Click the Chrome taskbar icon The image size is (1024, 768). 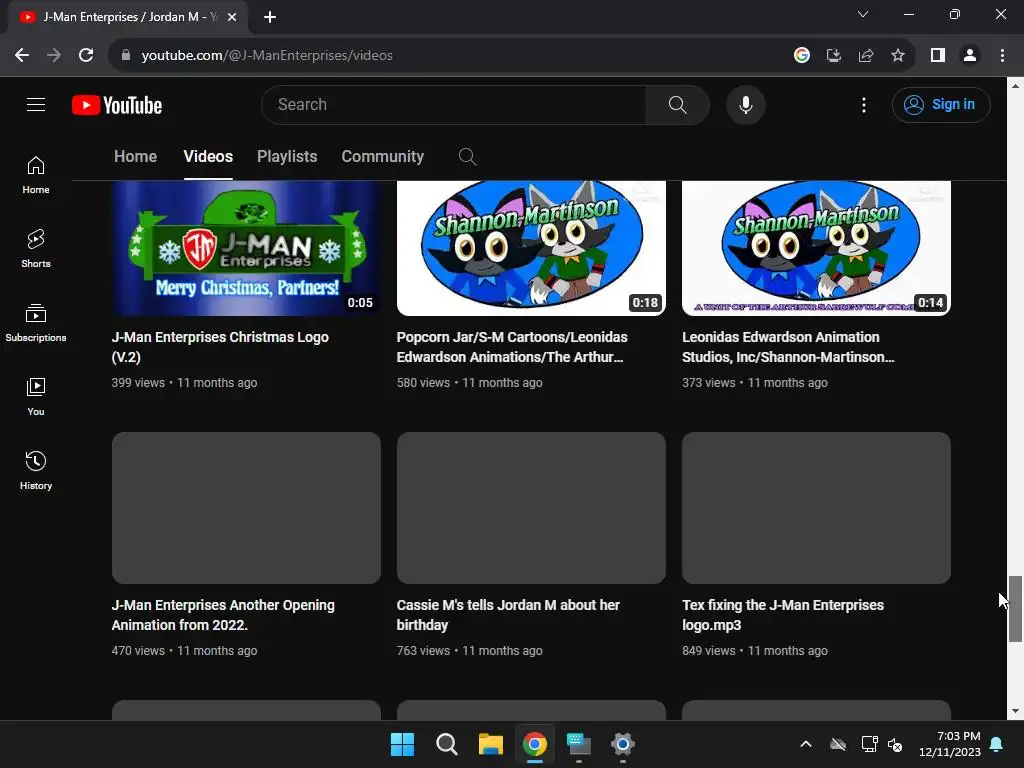[x=535, y=744]
